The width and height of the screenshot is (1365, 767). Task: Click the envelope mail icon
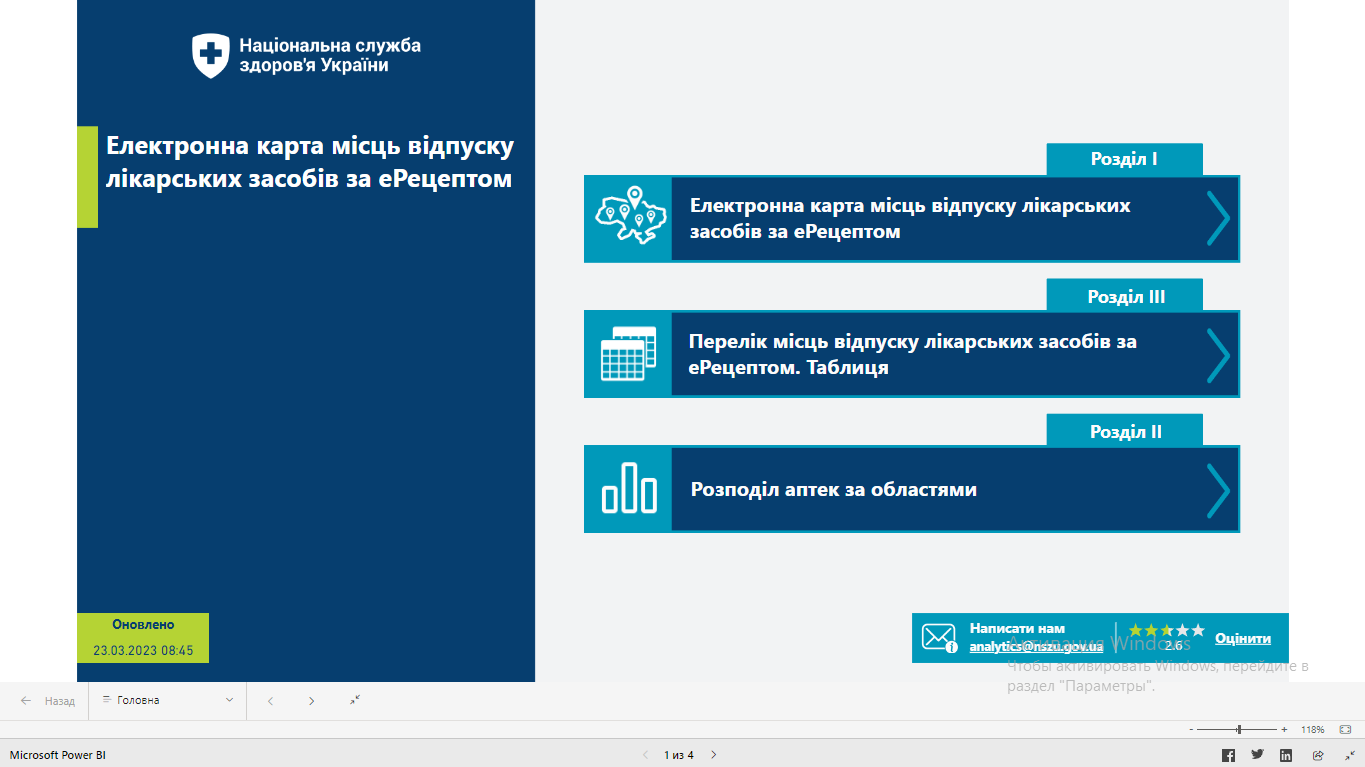point(939,637)
